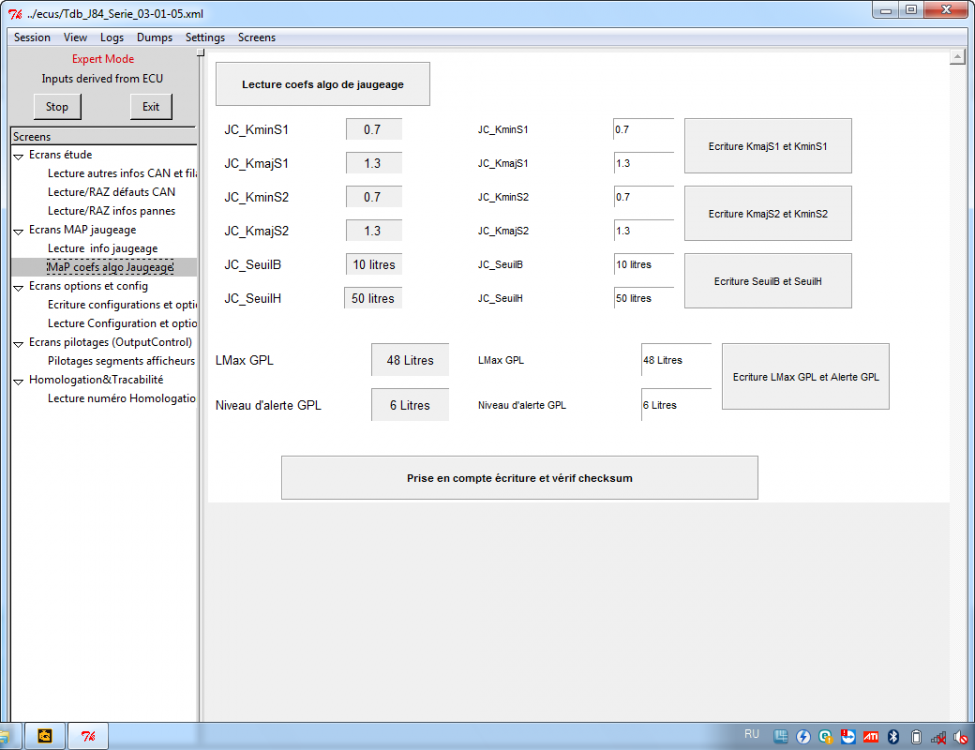The width and height of the screenshot is (975, 750).
Task: Click the RU language indicator
Action: click(752, 734)
